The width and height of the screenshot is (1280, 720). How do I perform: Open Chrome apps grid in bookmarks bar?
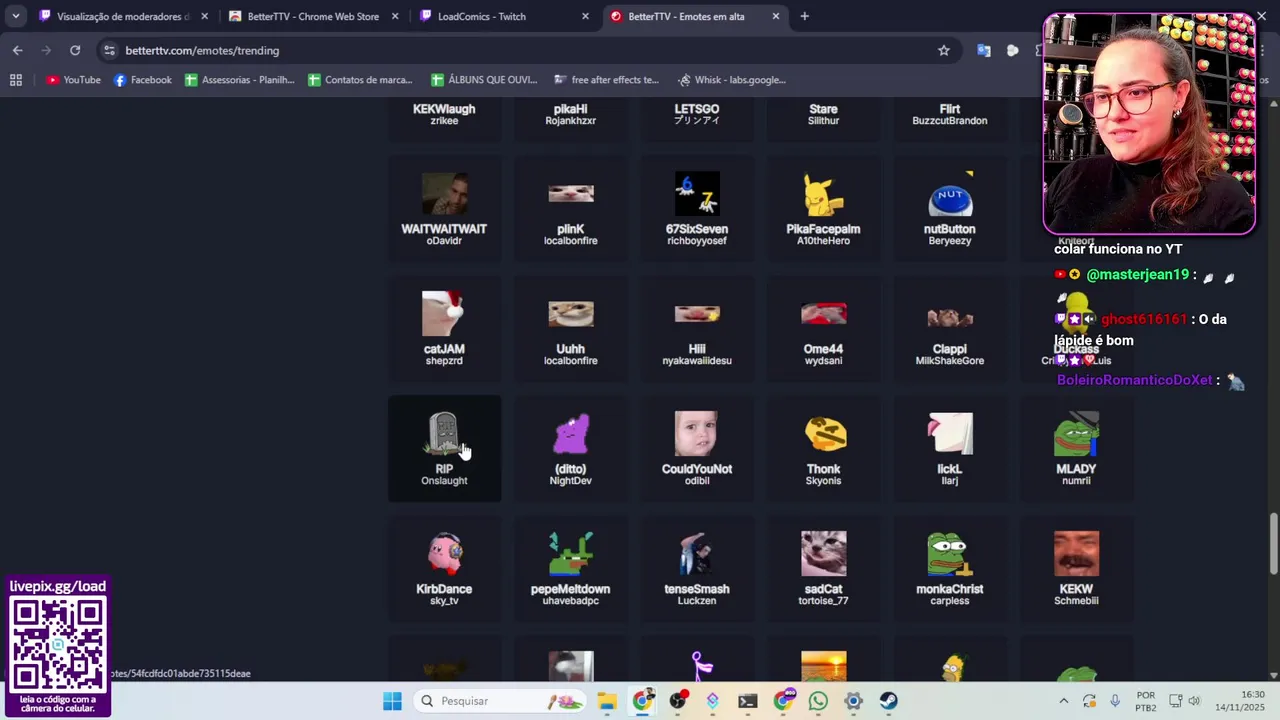16,80
